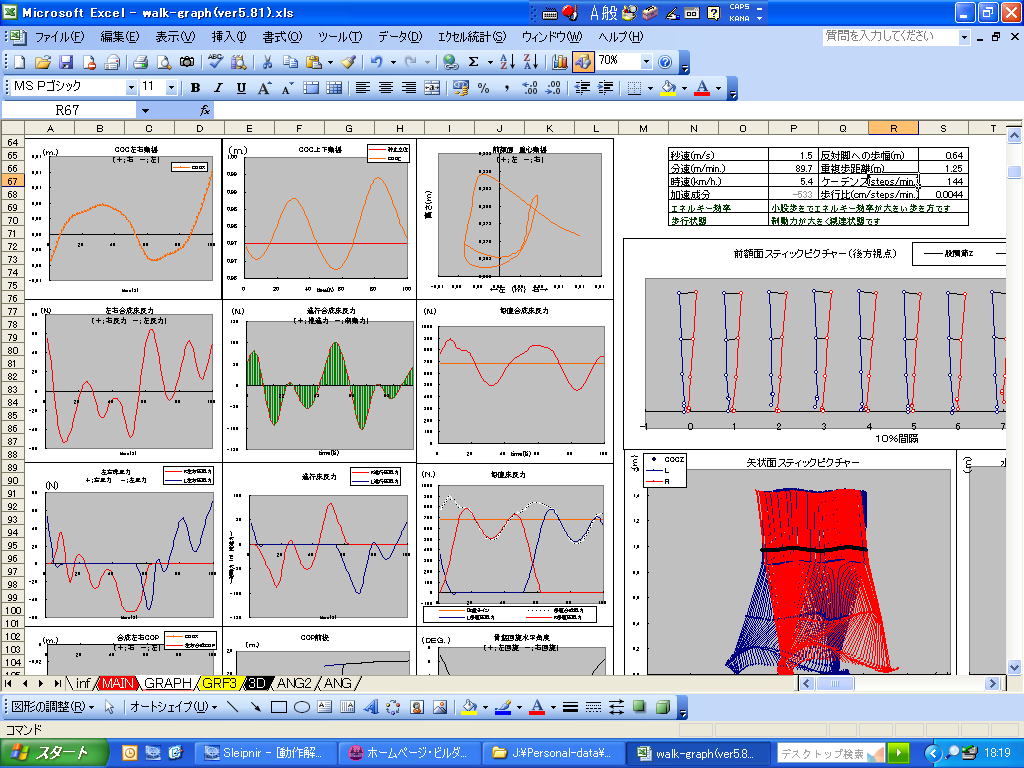This screenshot has height=768, width=1024.
Task: Open the 編集(E) menu
Action: 119,37
